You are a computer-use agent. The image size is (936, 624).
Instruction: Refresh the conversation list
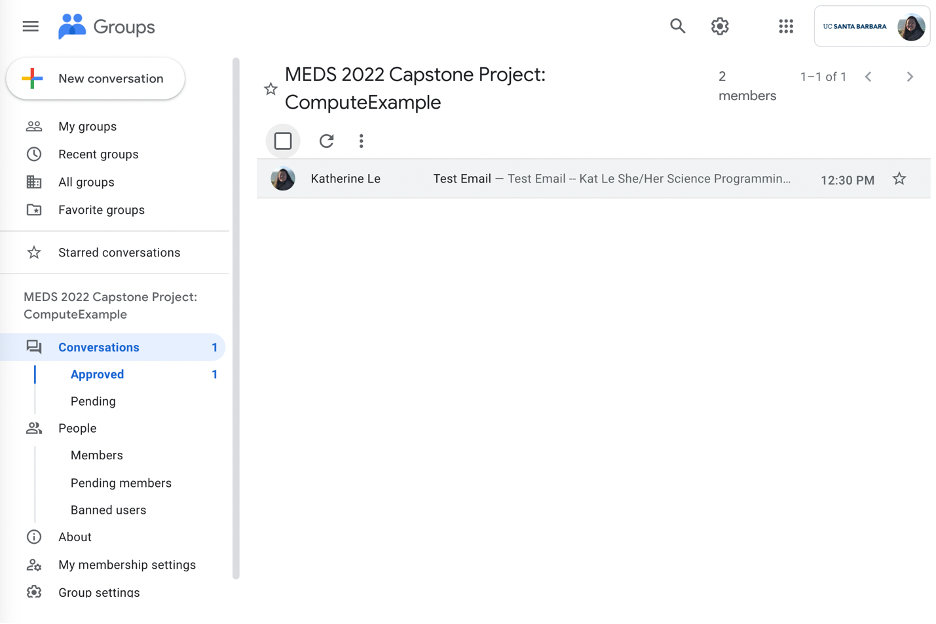tap(327, 141)
